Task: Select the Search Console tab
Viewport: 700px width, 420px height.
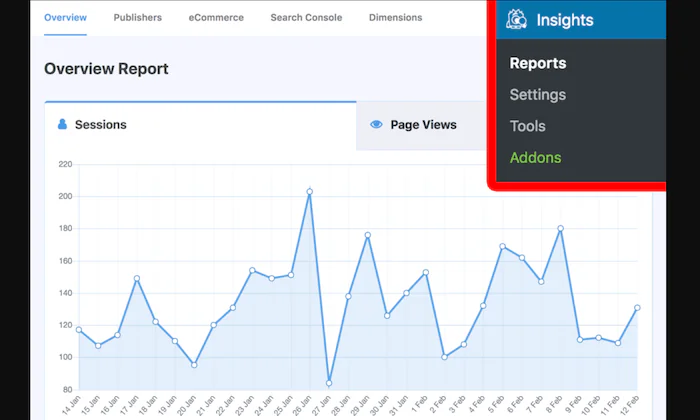Action: click(x=306, y=17)
